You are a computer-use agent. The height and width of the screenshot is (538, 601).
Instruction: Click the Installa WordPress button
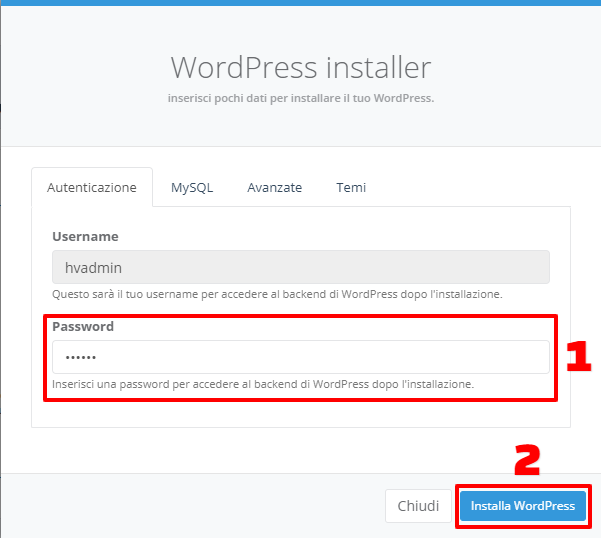pos(523,506)
